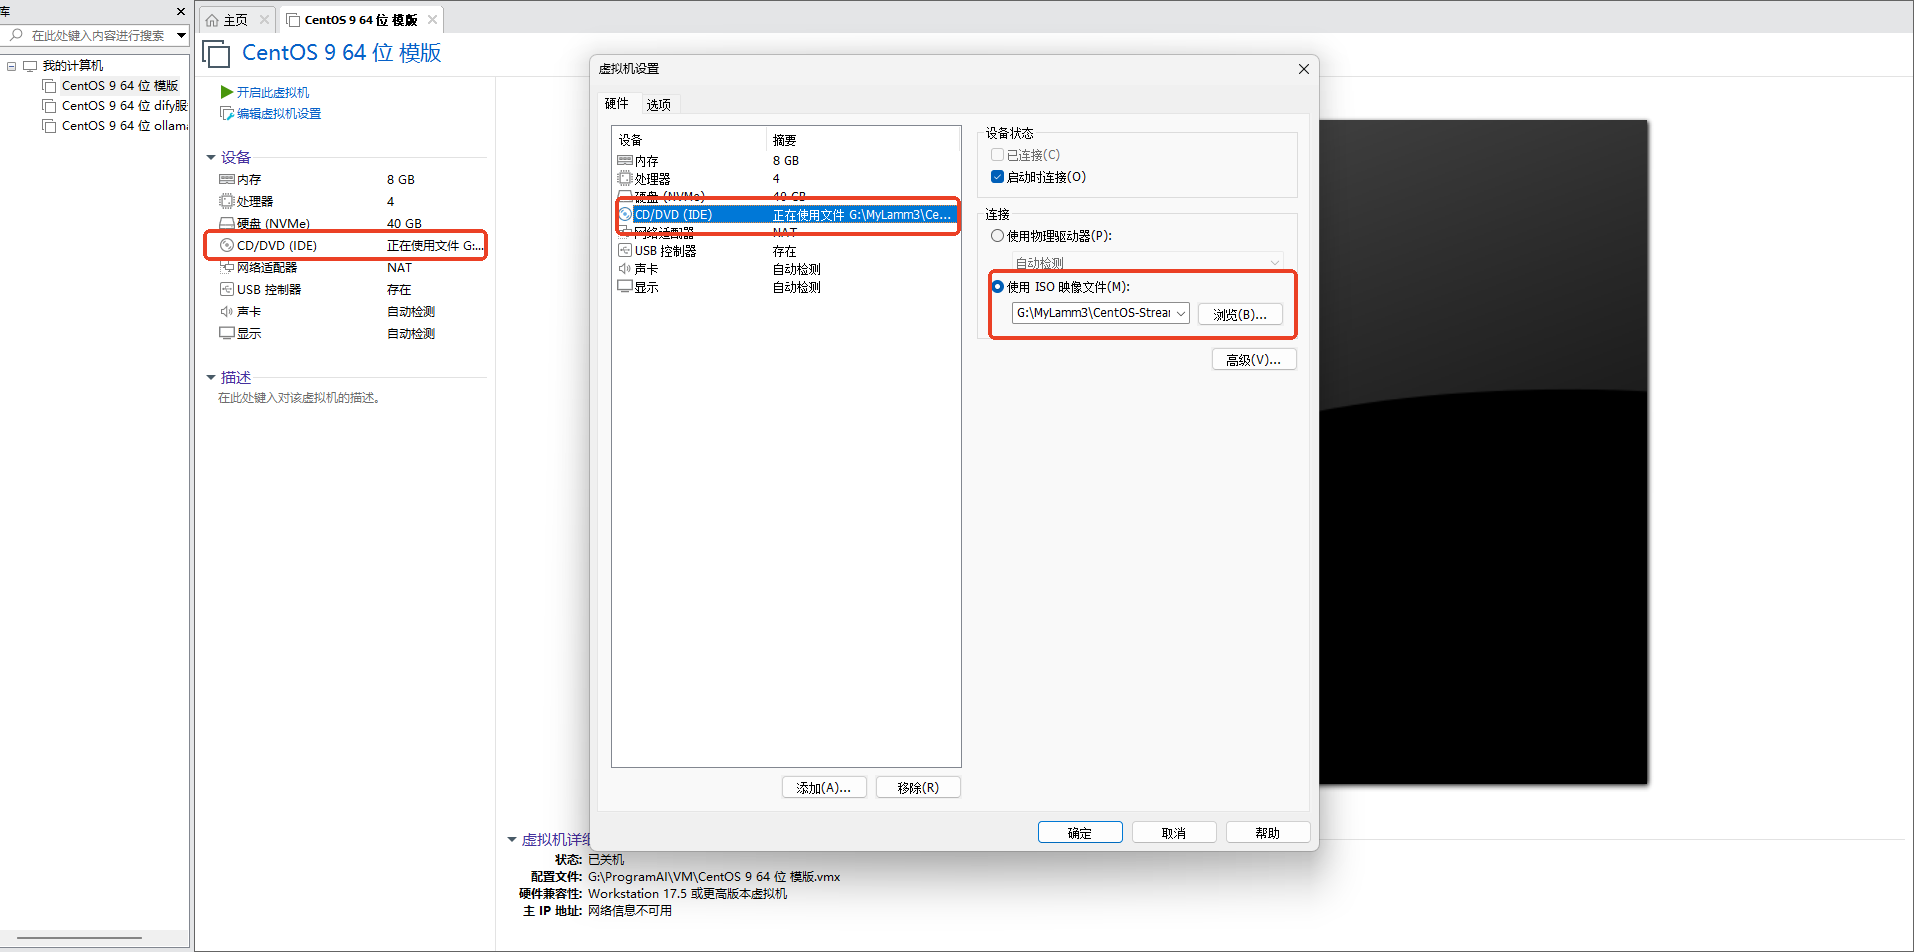Click hard disk NVMe icon in main window
The width and height of the screenshot is (1914, 952).
(227, 223)
